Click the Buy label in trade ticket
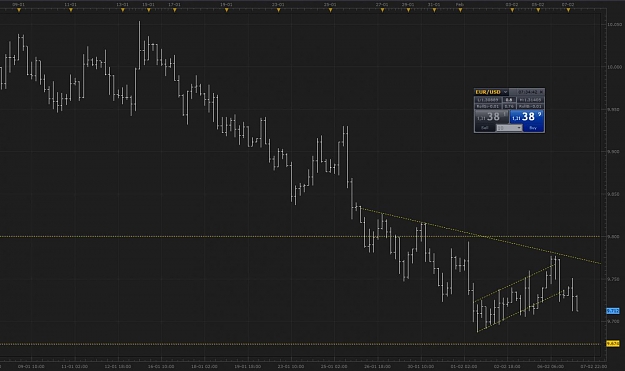The image size is (625, 371). [x=533, y=128]
